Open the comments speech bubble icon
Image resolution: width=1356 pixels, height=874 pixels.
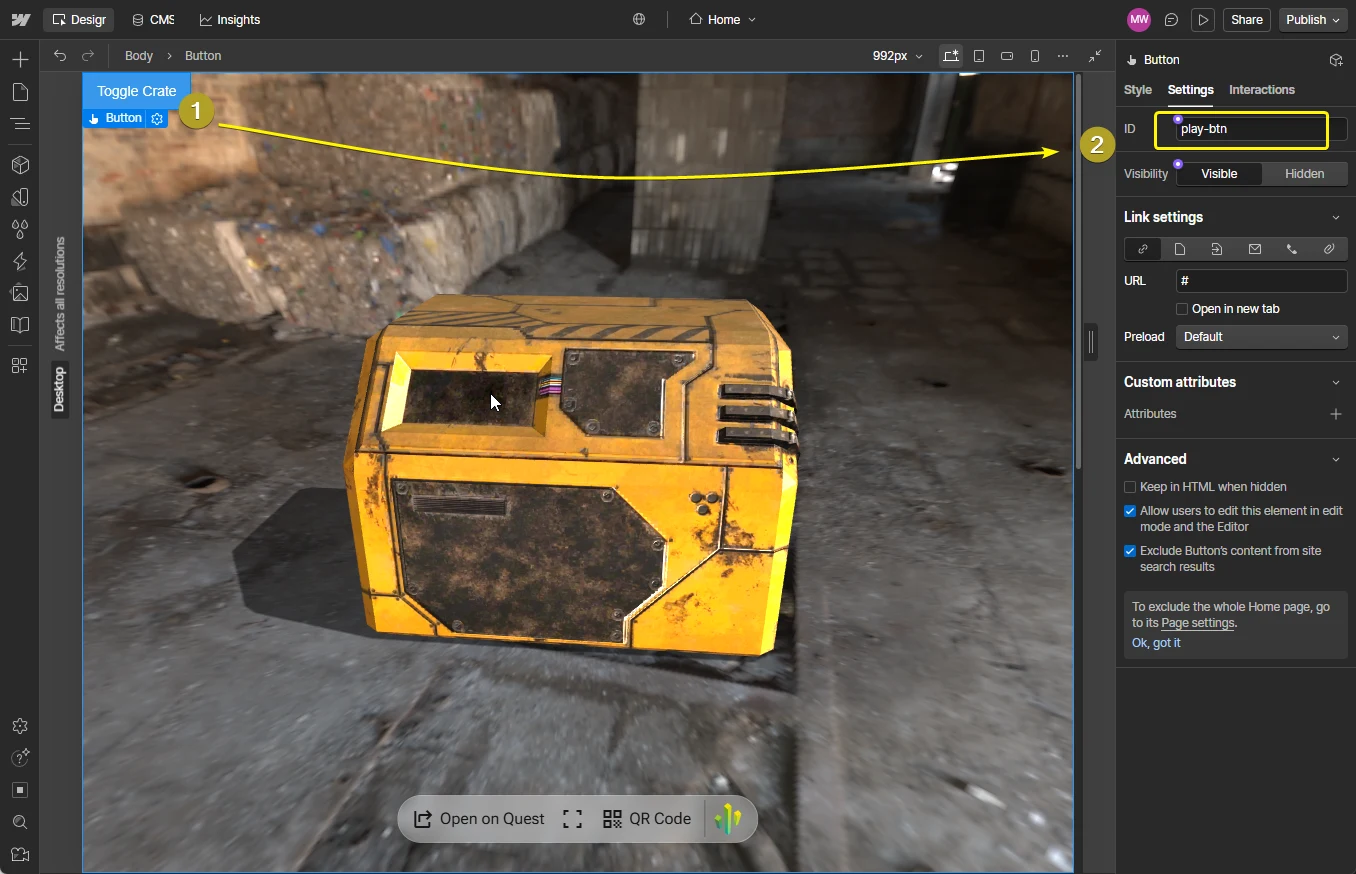1171,20
